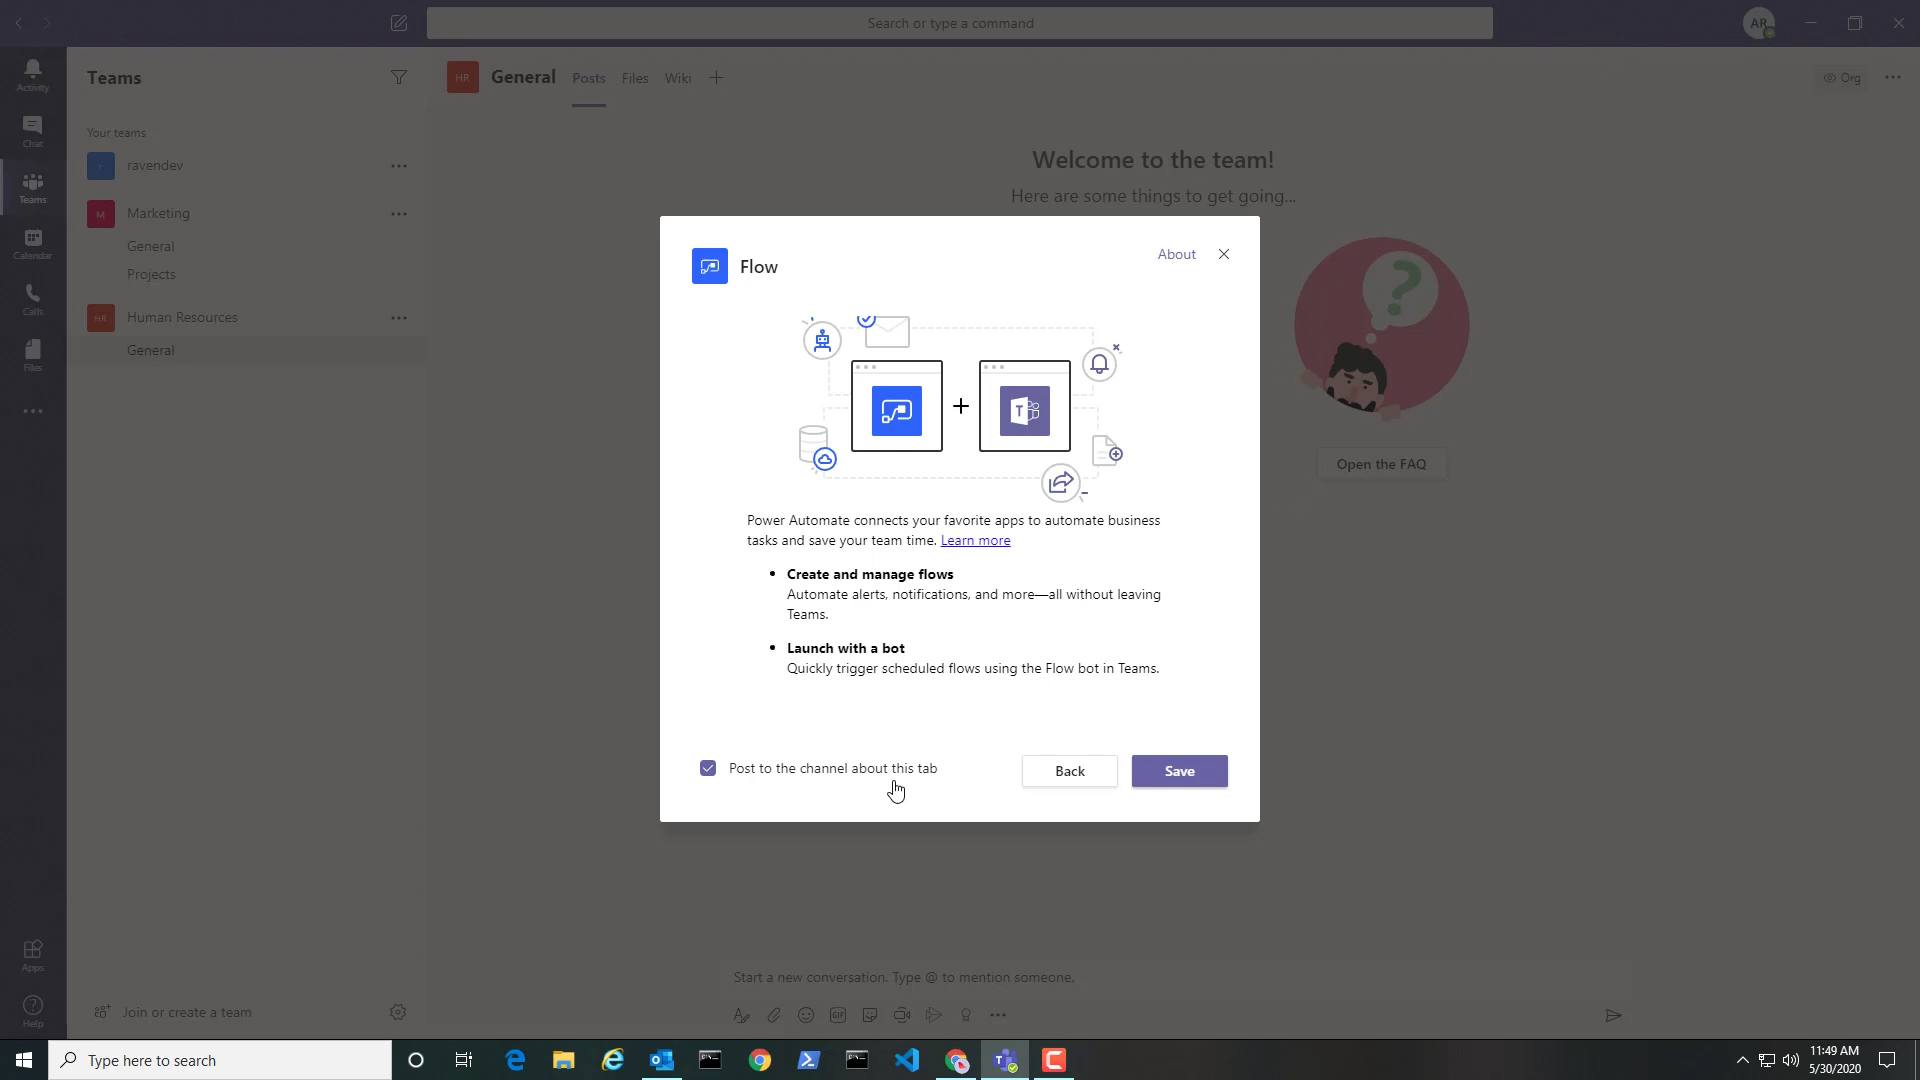The image size is (1920, 1080).
Task: Open the Projects channel
Action: click(x=151, y=274)
